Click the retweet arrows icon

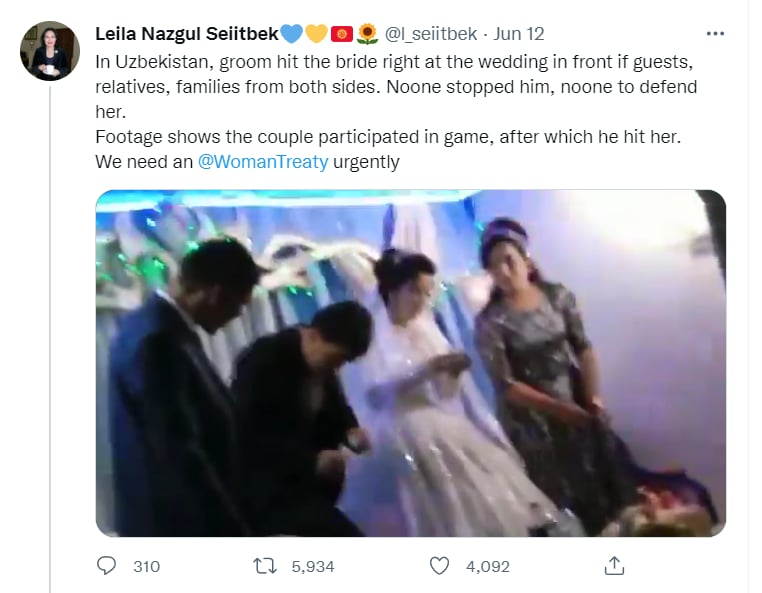[265, 566]
